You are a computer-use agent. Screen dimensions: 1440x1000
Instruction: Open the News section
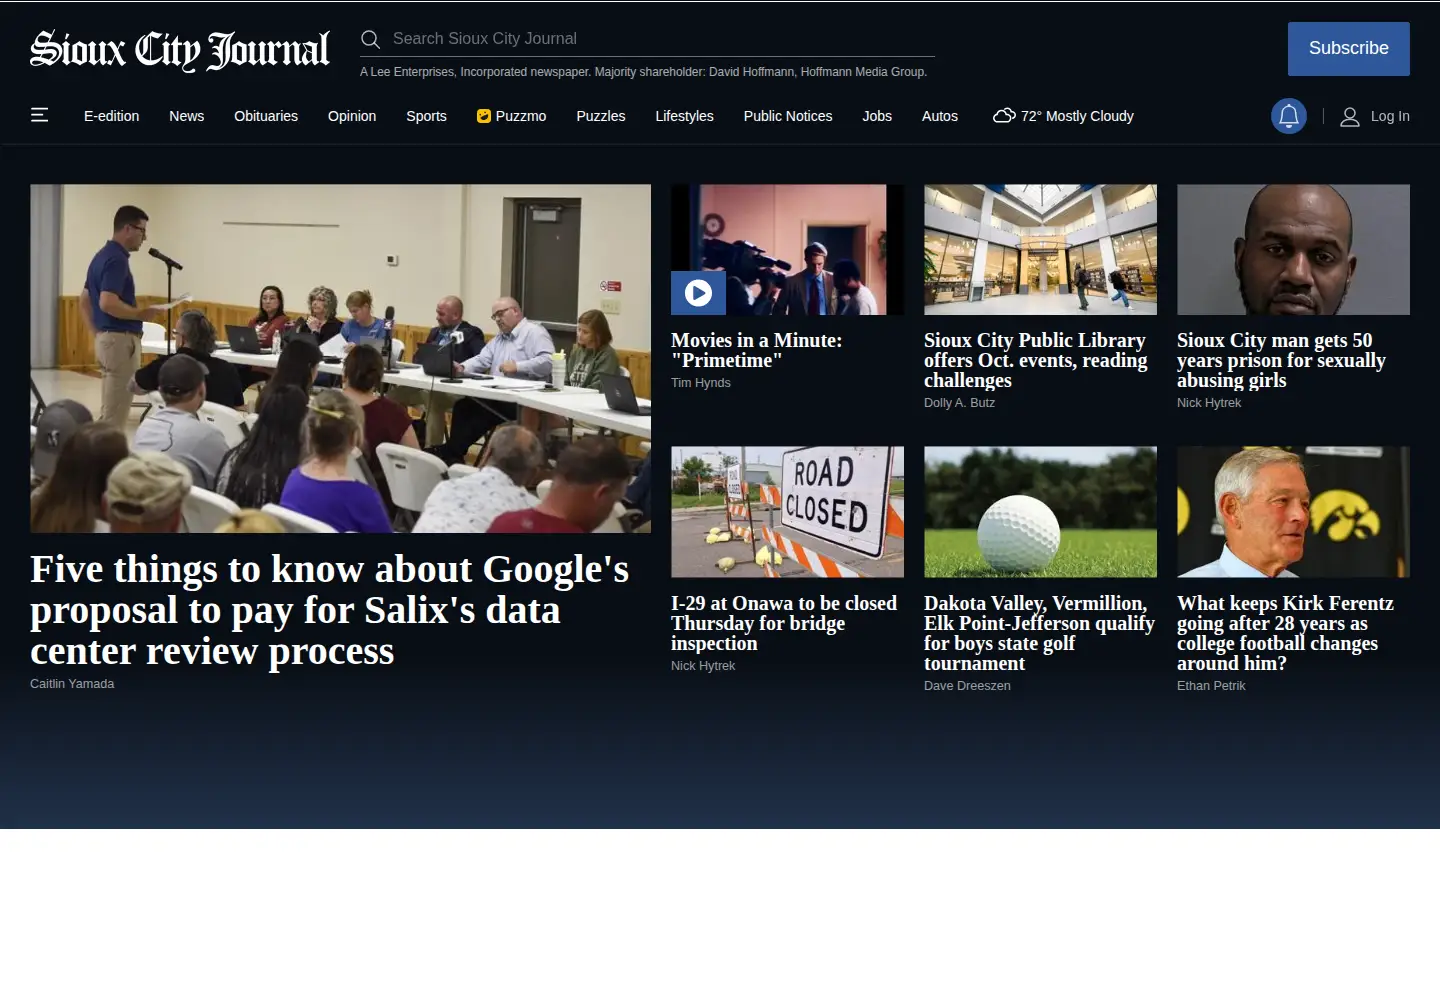(x=187, y=116)
